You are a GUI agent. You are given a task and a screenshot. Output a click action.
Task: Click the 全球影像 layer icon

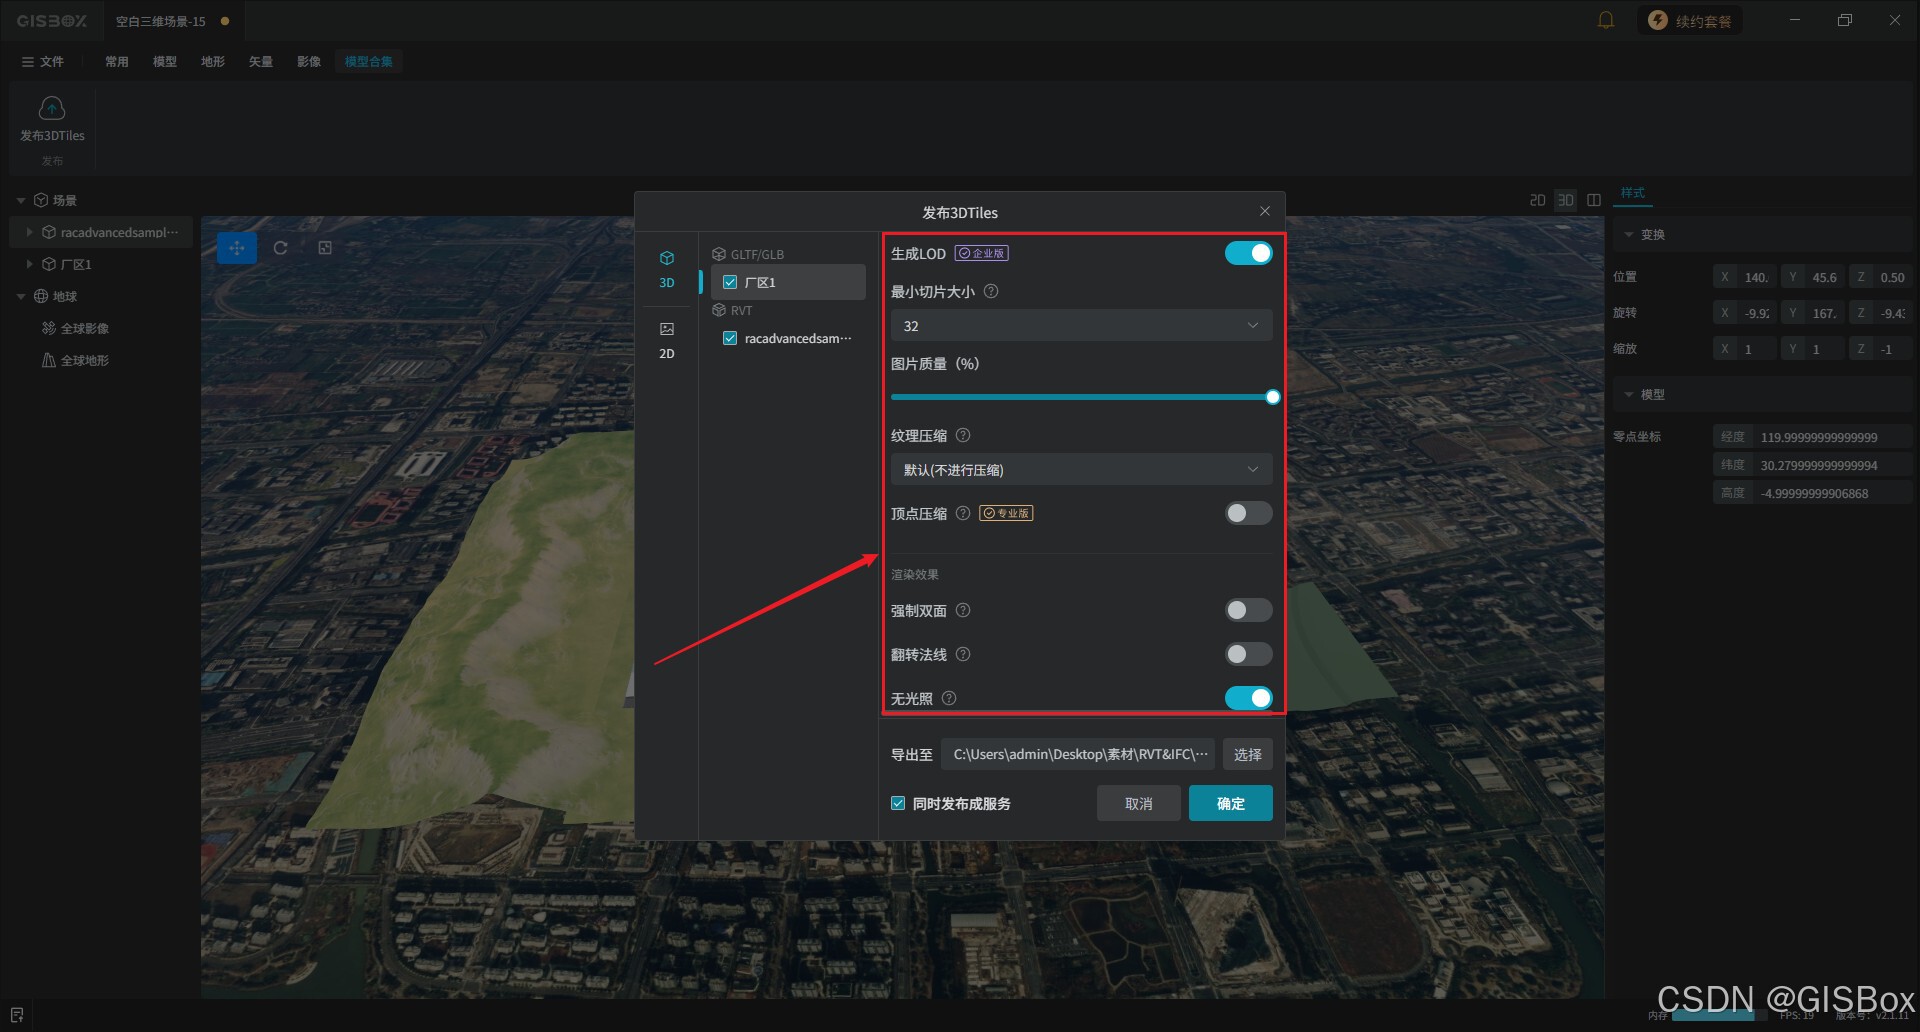coord(48,328)
